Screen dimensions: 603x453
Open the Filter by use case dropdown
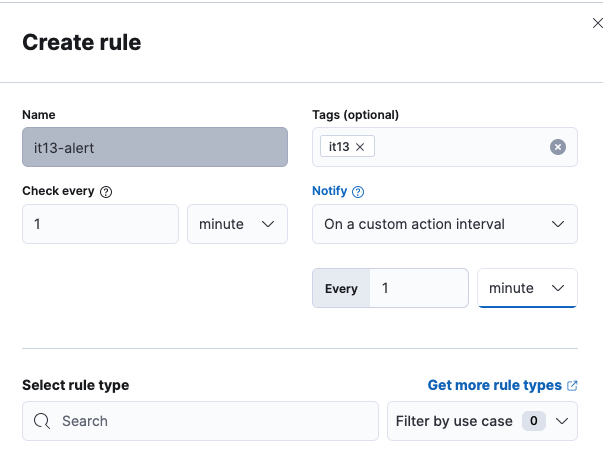[x=482, y=421]
